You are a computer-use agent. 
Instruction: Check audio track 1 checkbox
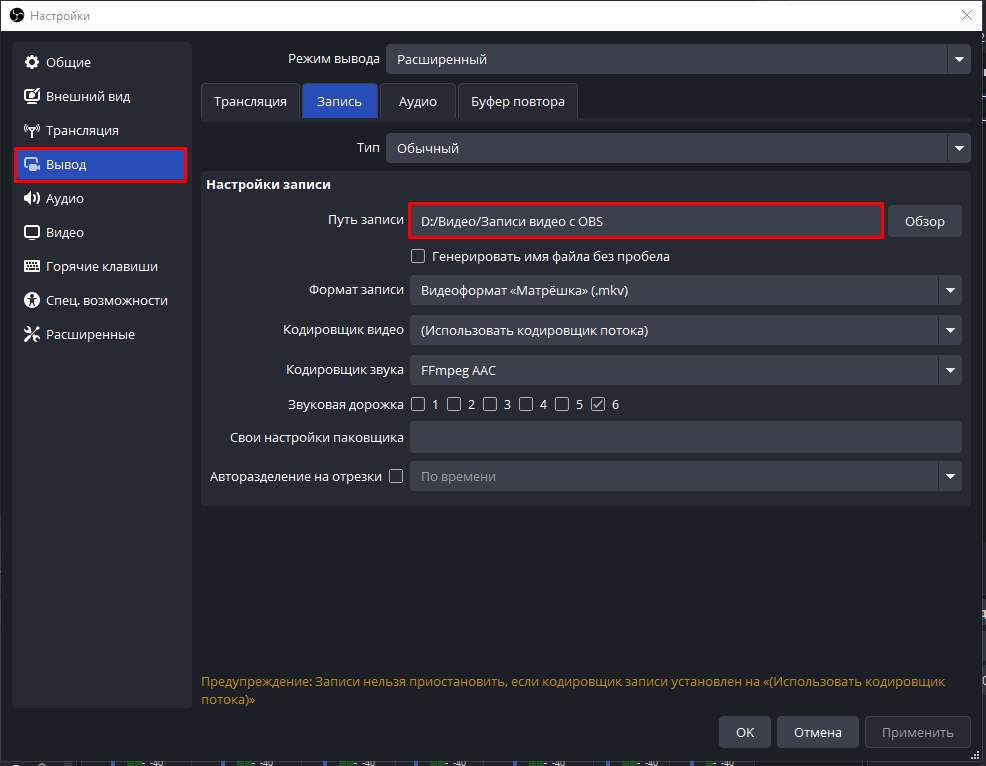[418, 404]
